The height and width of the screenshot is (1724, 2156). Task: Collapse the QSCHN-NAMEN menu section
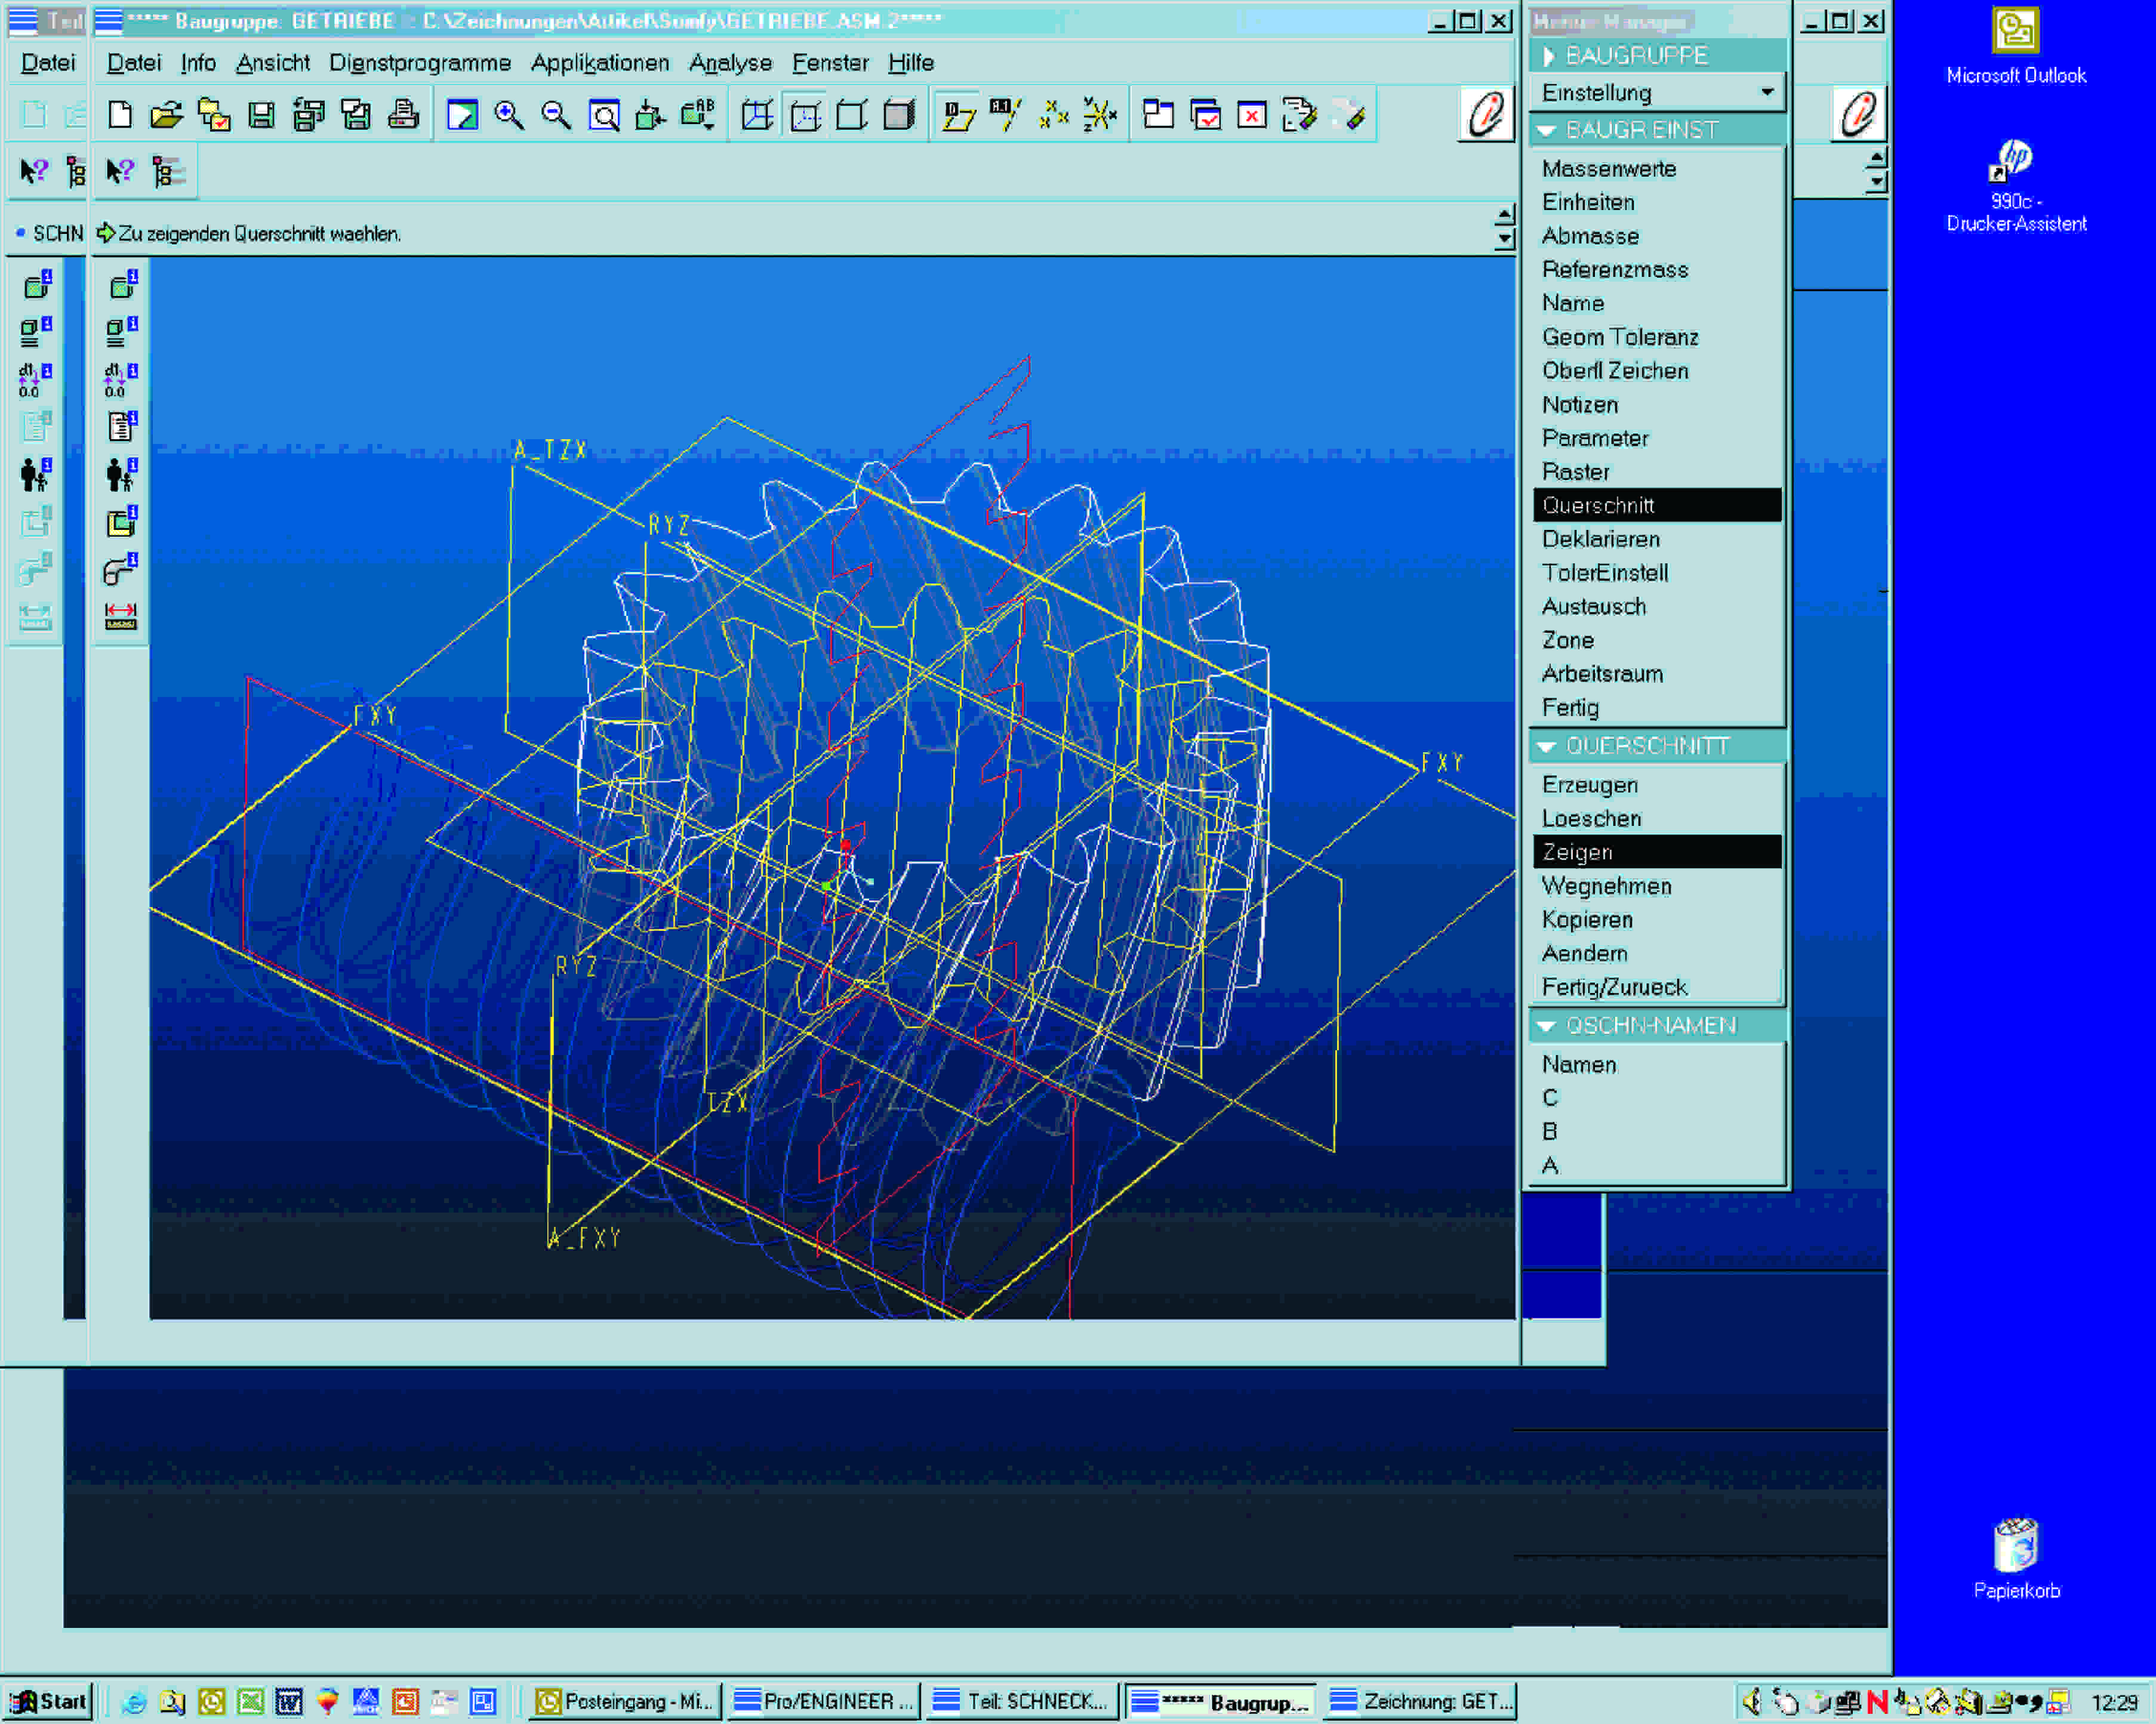pyautogui.click(x=1546, y=1026)
